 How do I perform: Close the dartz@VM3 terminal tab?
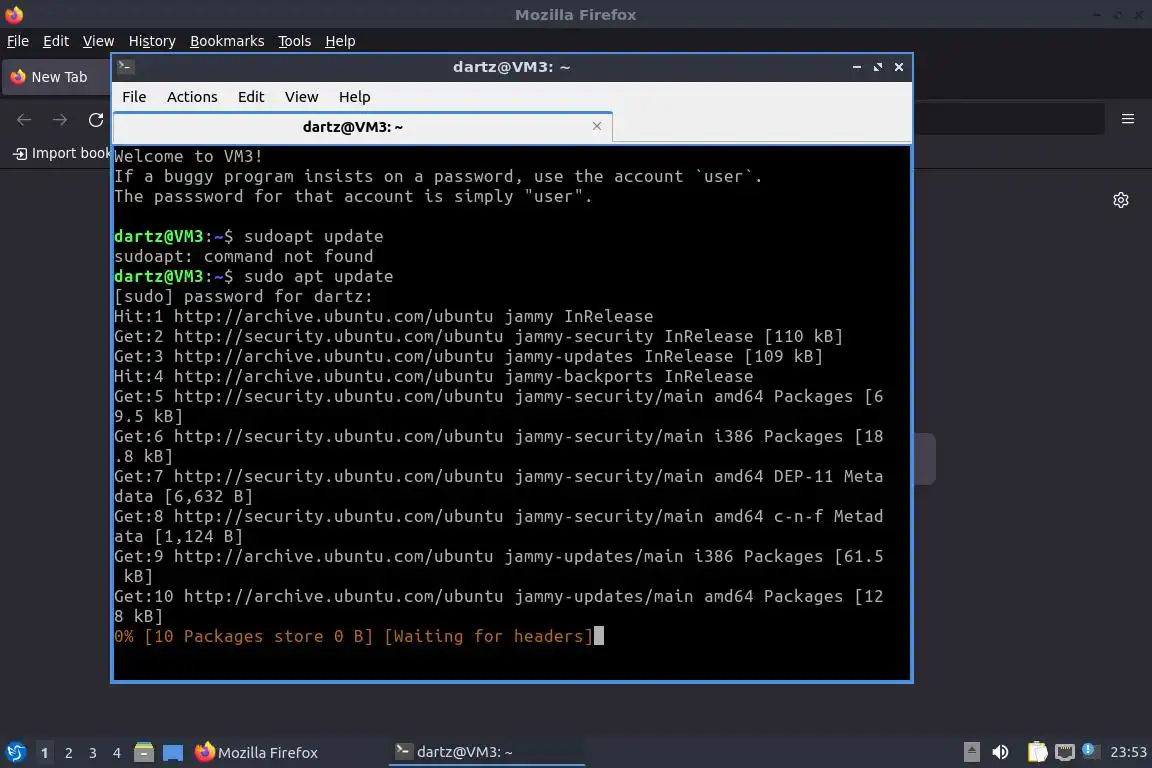[597, 126]
